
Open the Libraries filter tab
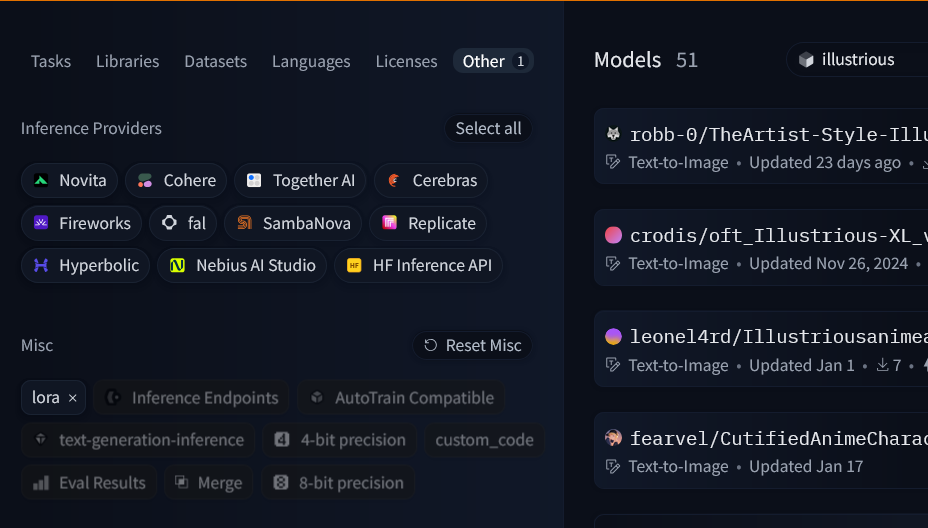(127, 61)
